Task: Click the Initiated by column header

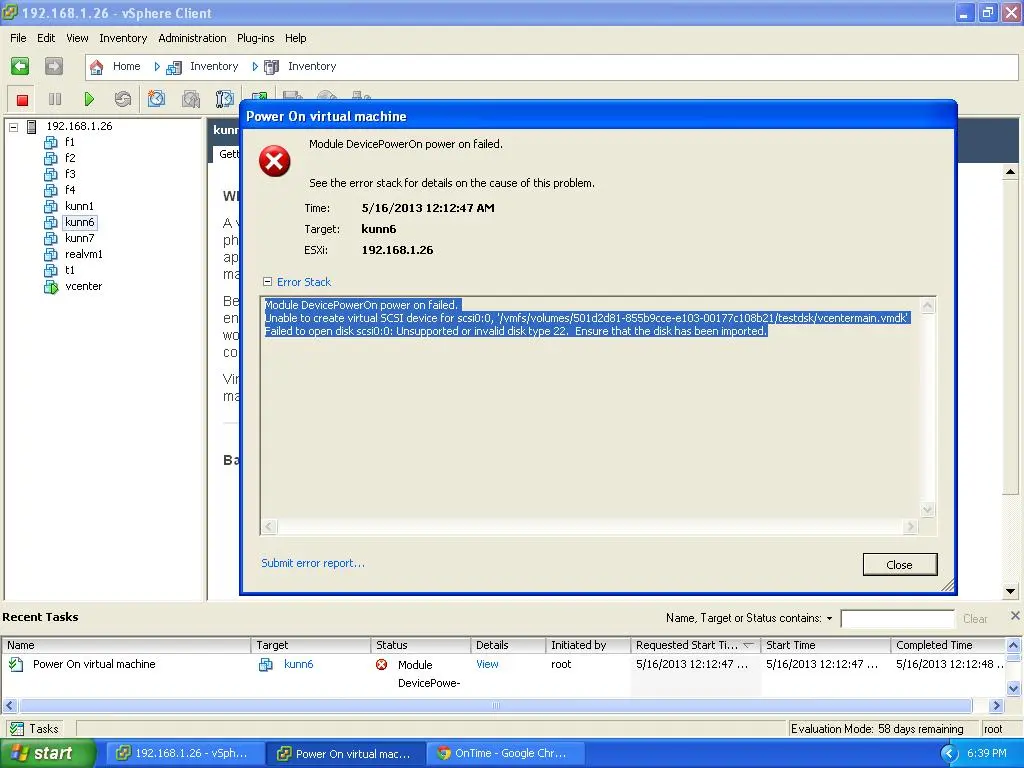Action: [x=588, y=645]
